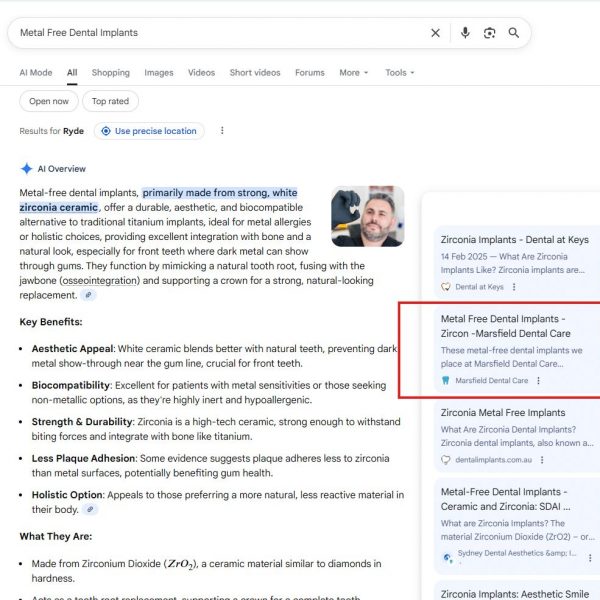Viewport: 600px width, 600px height.
Task: Expand the Tools dropdown
Action: coord(399,73)
